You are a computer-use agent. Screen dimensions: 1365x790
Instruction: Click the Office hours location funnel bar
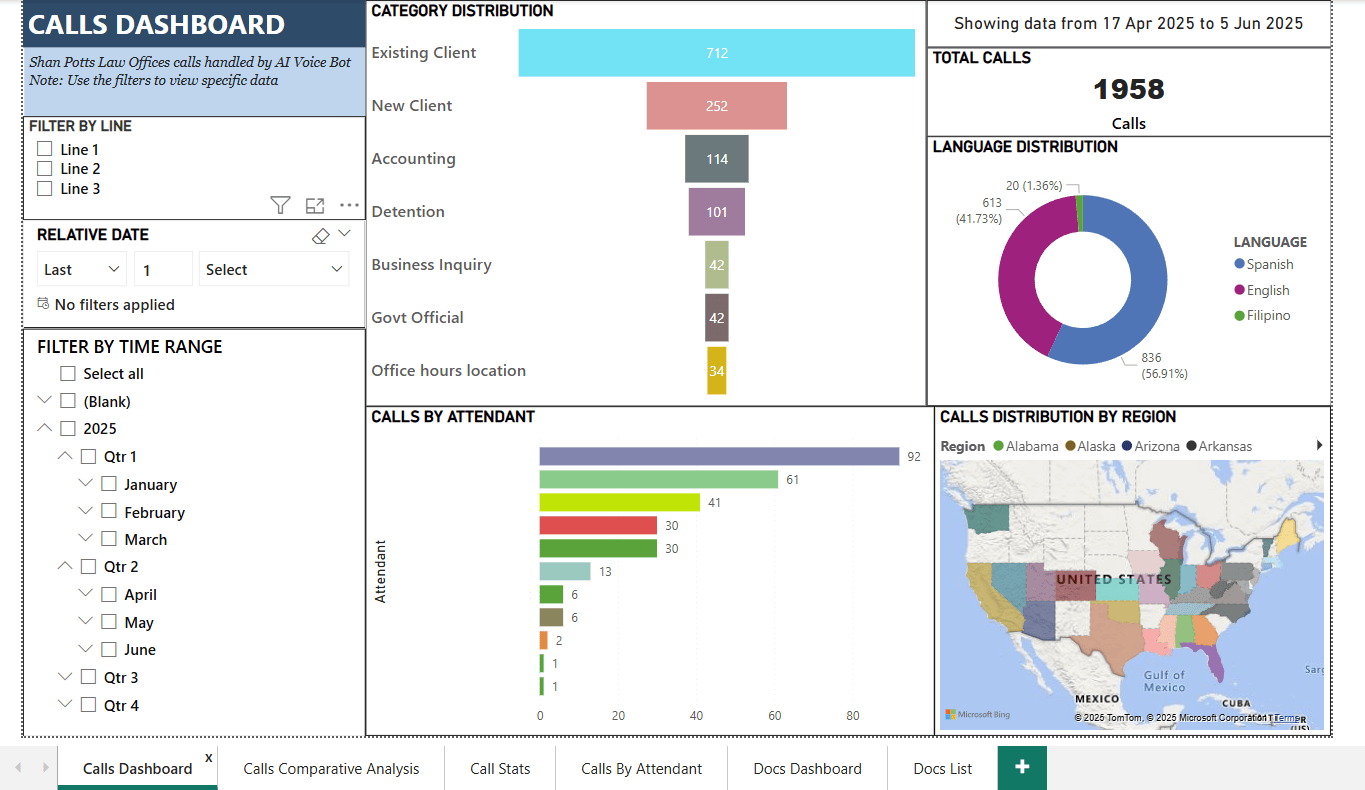(x=716, y=371)
